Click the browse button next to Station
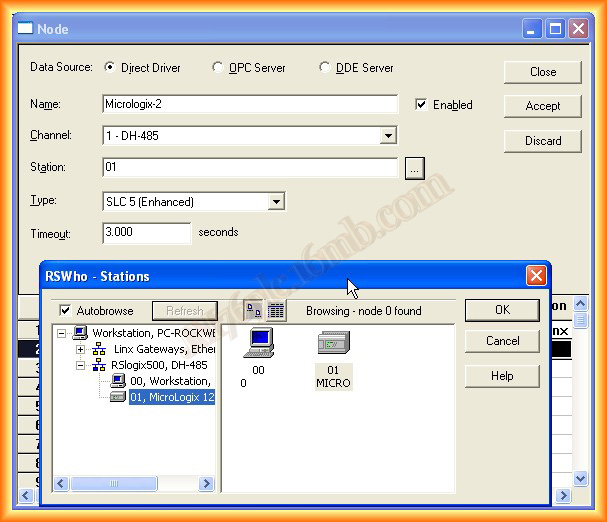Image resolution: width=607 pixels, height=522 pixels. pos(415,168)
